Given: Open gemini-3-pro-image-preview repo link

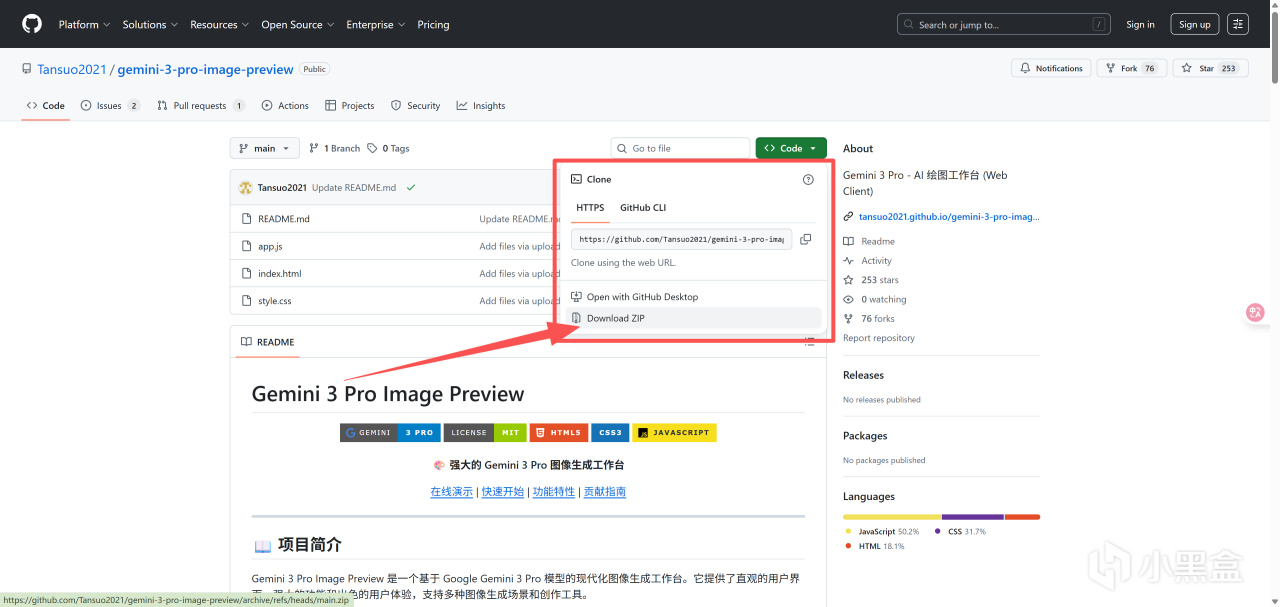Looking at the screenshot, I should pyautogui.click(x=206, y=69).
